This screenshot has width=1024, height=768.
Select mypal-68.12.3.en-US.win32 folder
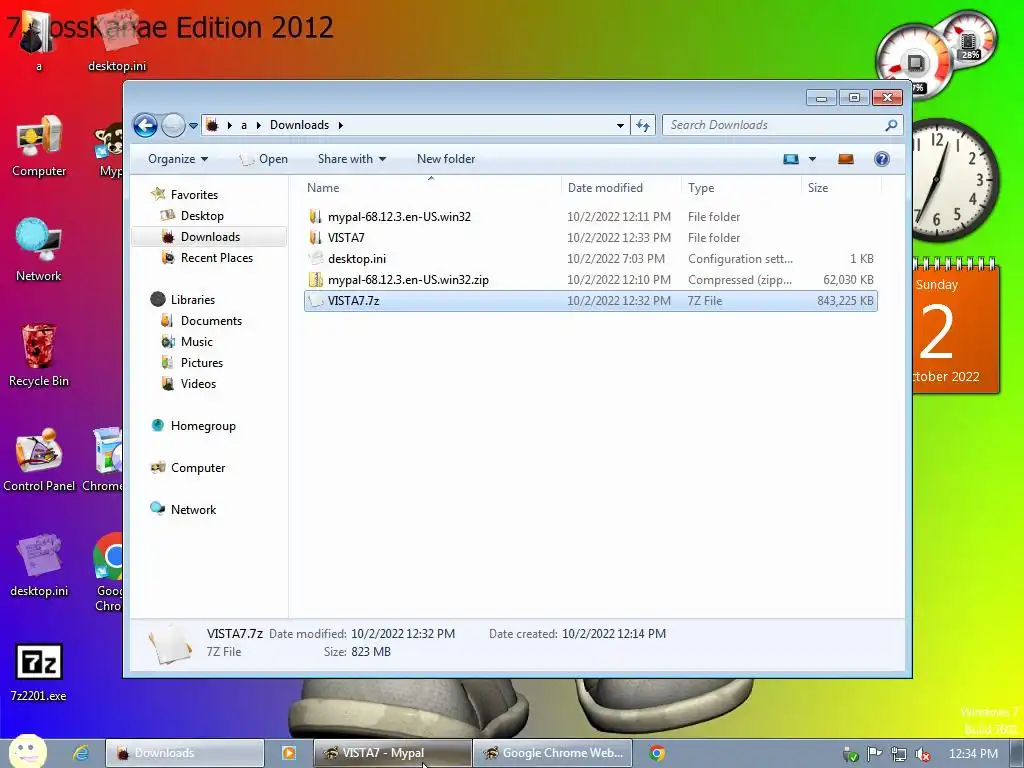click(590, 217)
